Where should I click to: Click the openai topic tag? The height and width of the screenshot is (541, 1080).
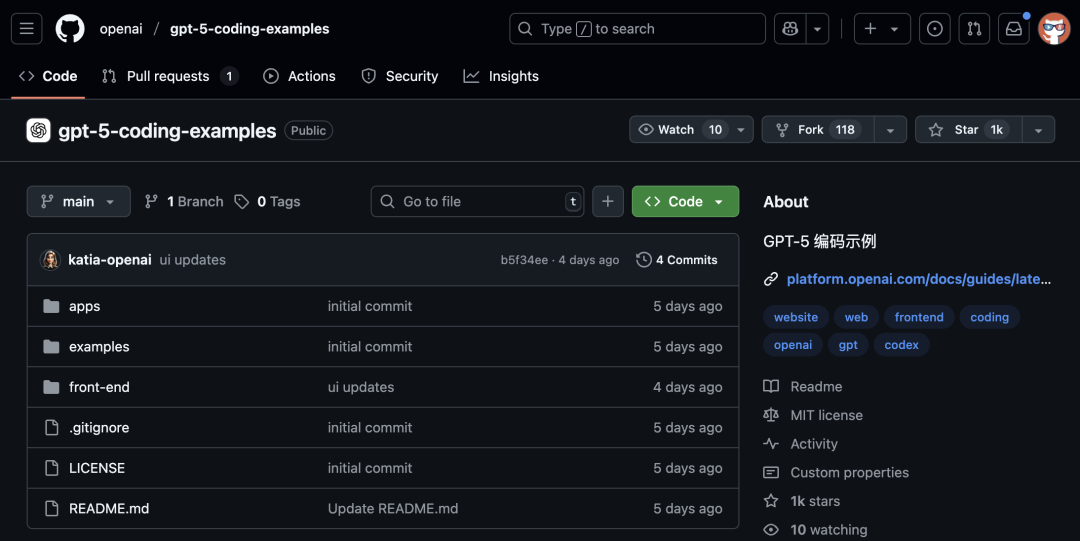793,345
